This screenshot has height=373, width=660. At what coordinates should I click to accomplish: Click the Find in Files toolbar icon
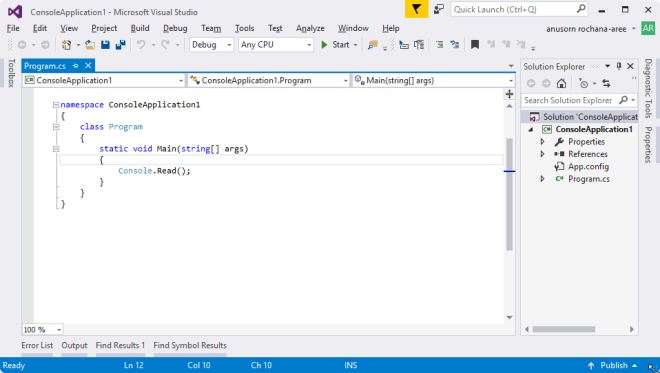[373, 45]
